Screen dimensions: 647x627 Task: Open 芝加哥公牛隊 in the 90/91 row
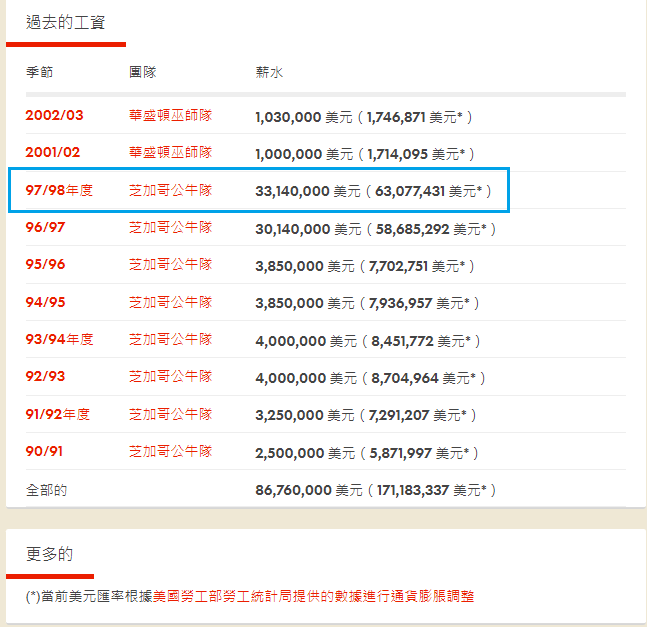[171, 453]
